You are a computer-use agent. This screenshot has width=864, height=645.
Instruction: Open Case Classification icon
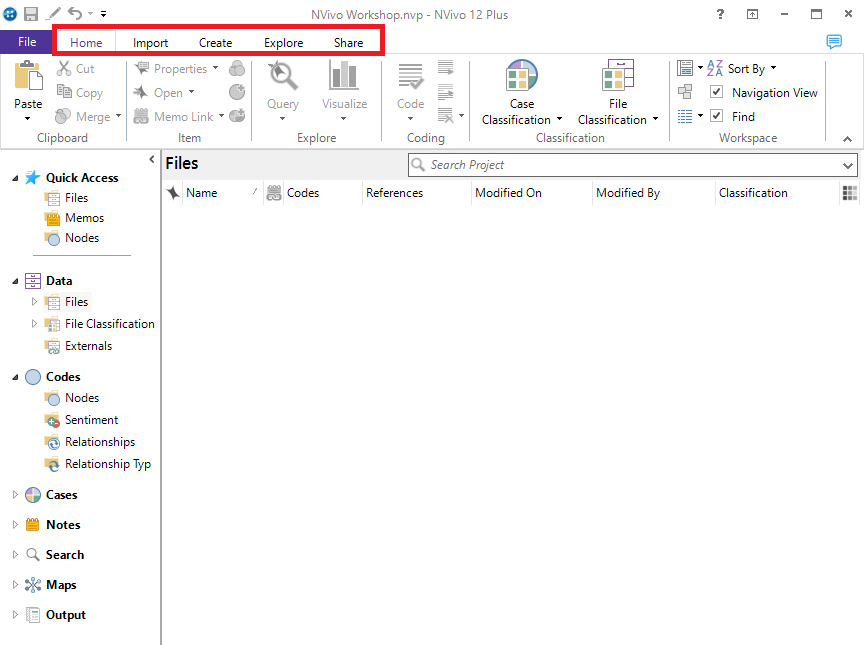coord(521,75)
